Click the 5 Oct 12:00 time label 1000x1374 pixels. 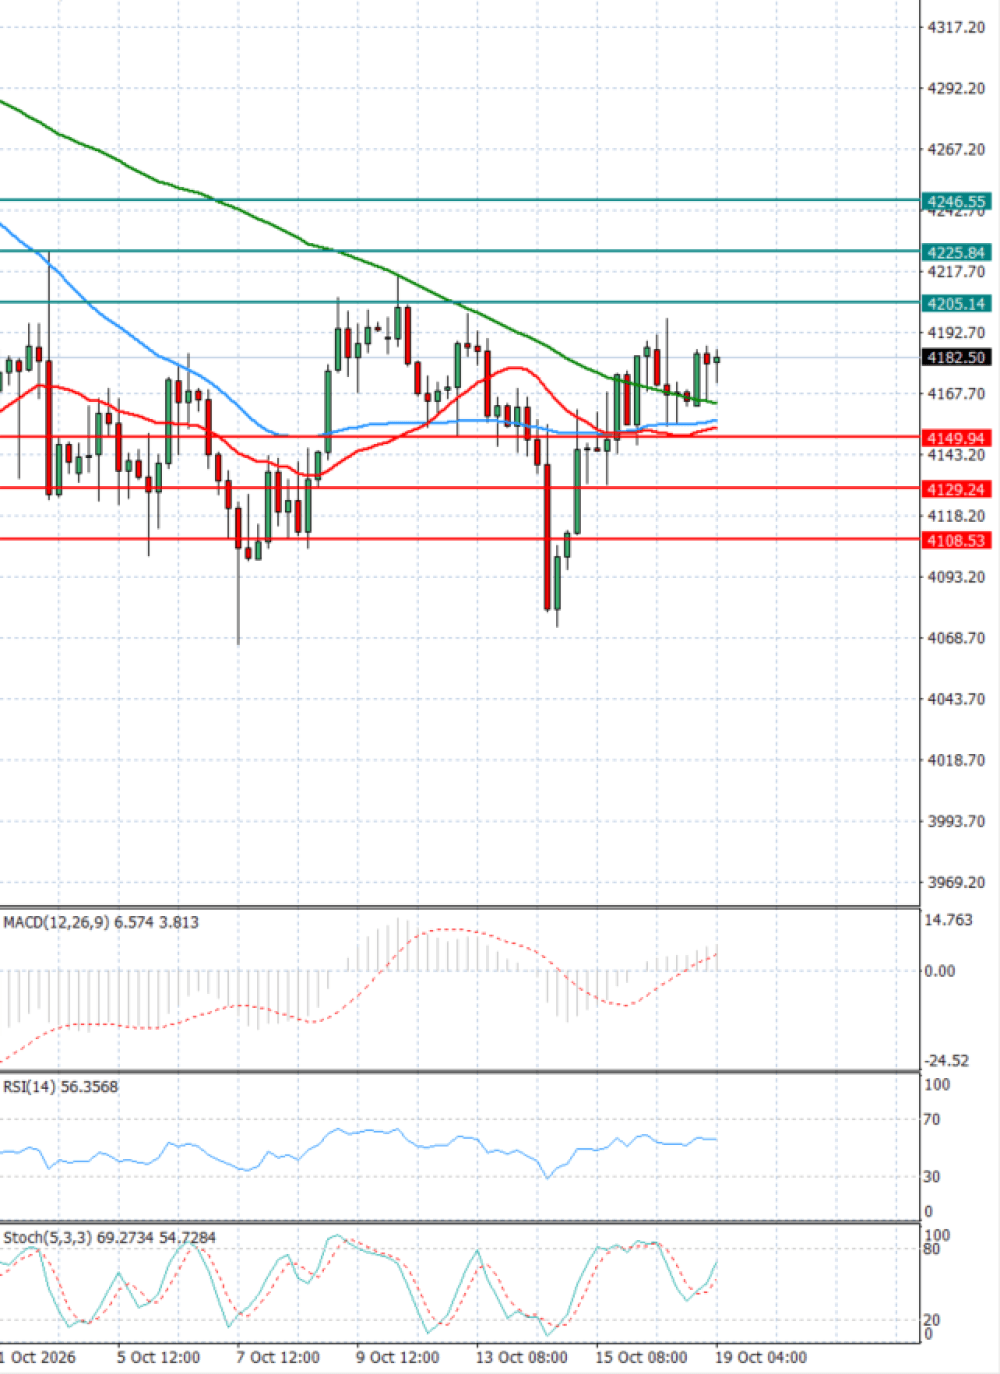158,1357
